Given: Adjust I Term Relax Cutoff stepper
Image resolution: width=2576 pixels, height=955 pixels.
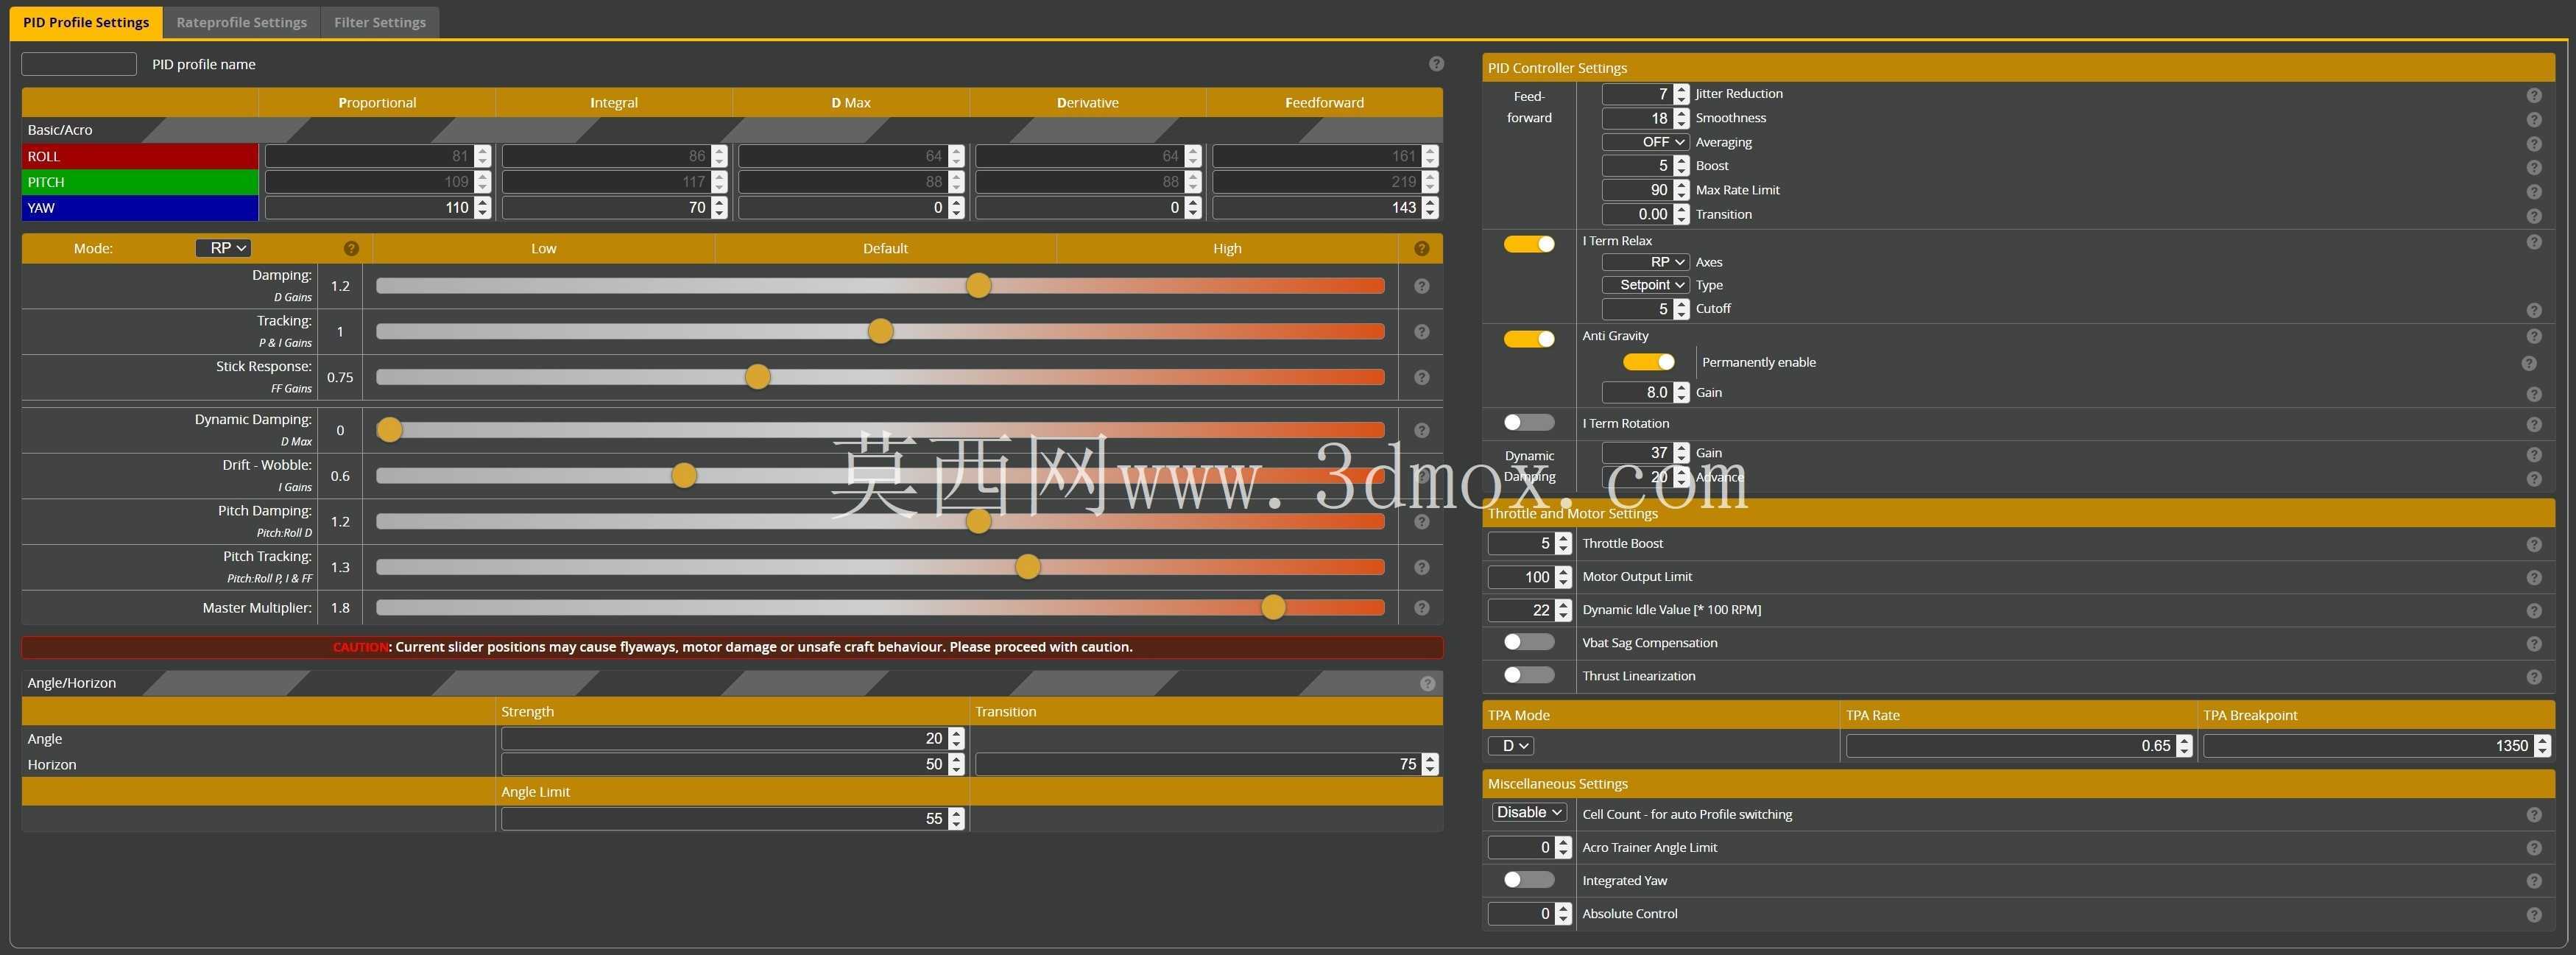Looking at the screenshot, I should point(1681,310).
